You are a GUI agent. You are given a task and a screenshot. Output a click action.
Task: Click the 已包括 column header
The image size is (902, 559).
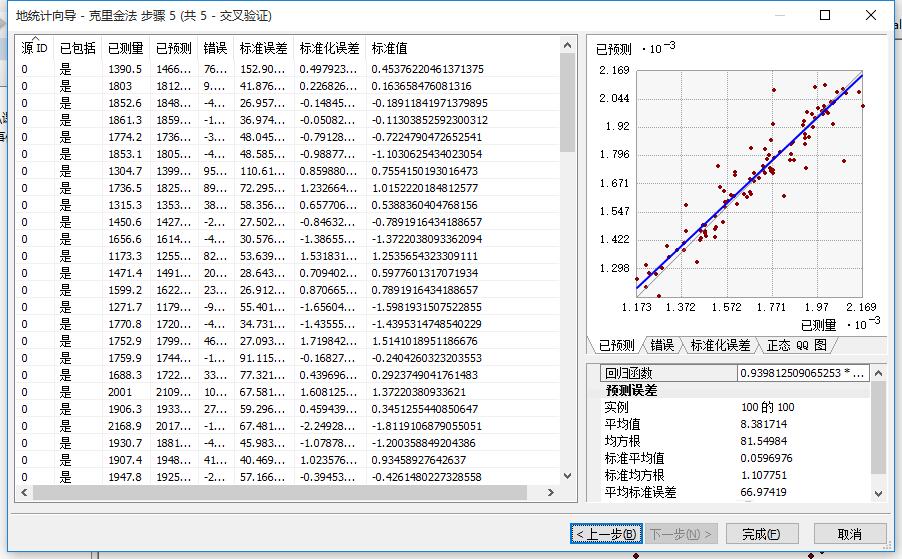click(77, 48)
